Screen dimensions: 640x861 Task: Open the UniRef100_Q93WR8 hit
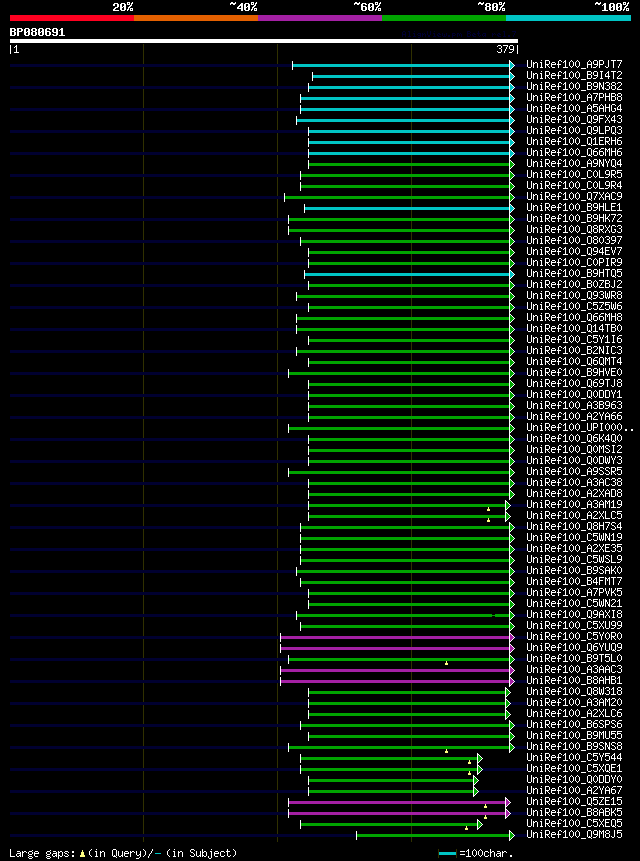click(574, 295)
